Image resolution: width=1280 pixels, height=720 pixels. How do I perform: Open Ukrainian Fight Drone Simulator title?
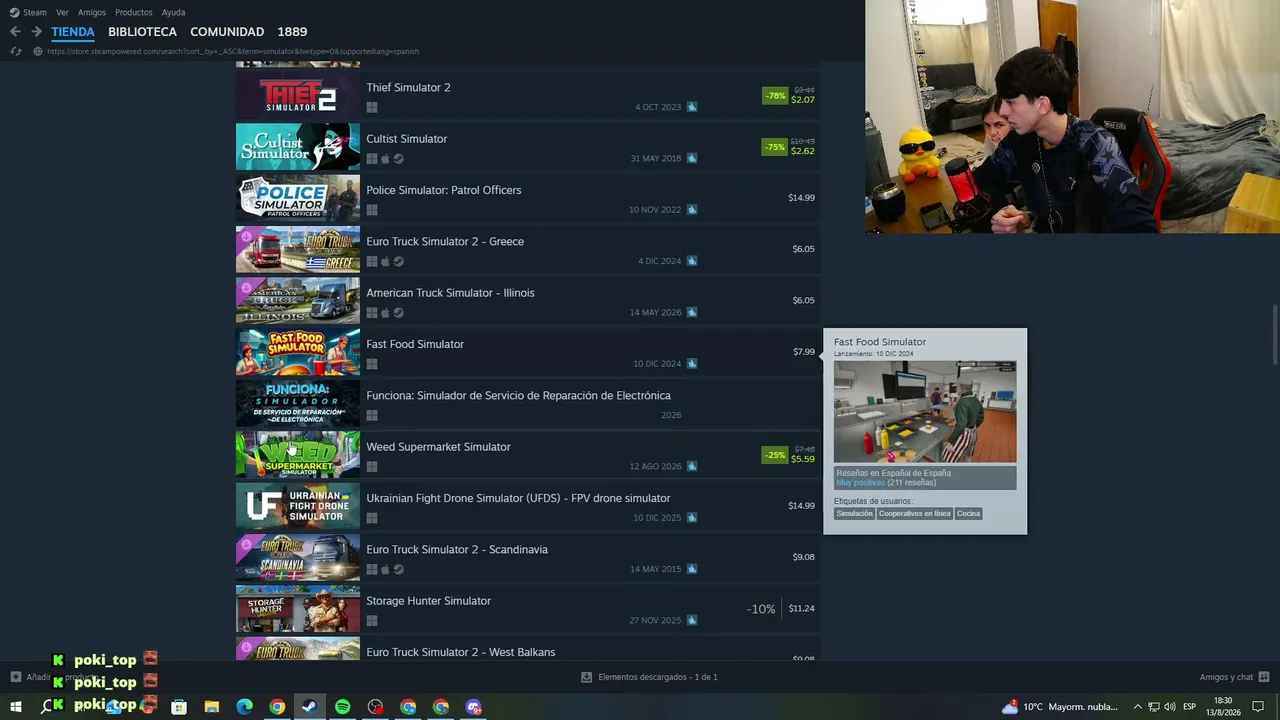[x=518, y=498]
